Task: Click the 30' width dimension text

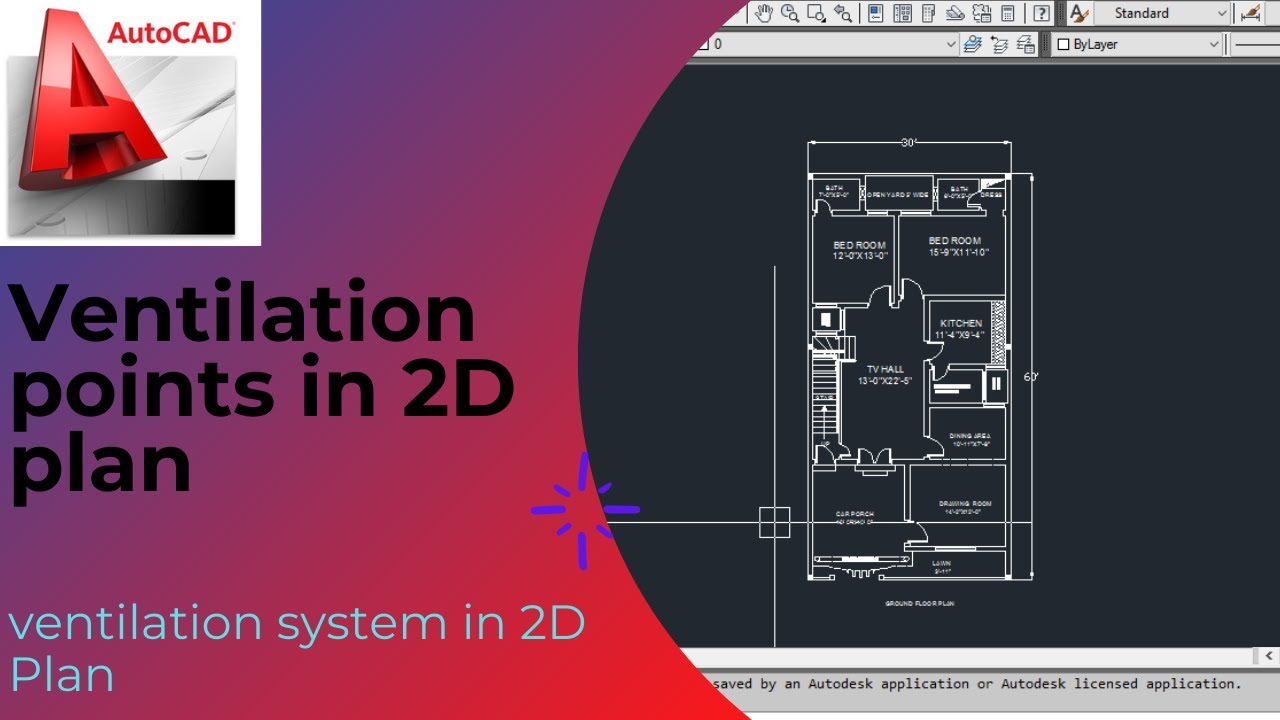Action: [x=908, y=142]
